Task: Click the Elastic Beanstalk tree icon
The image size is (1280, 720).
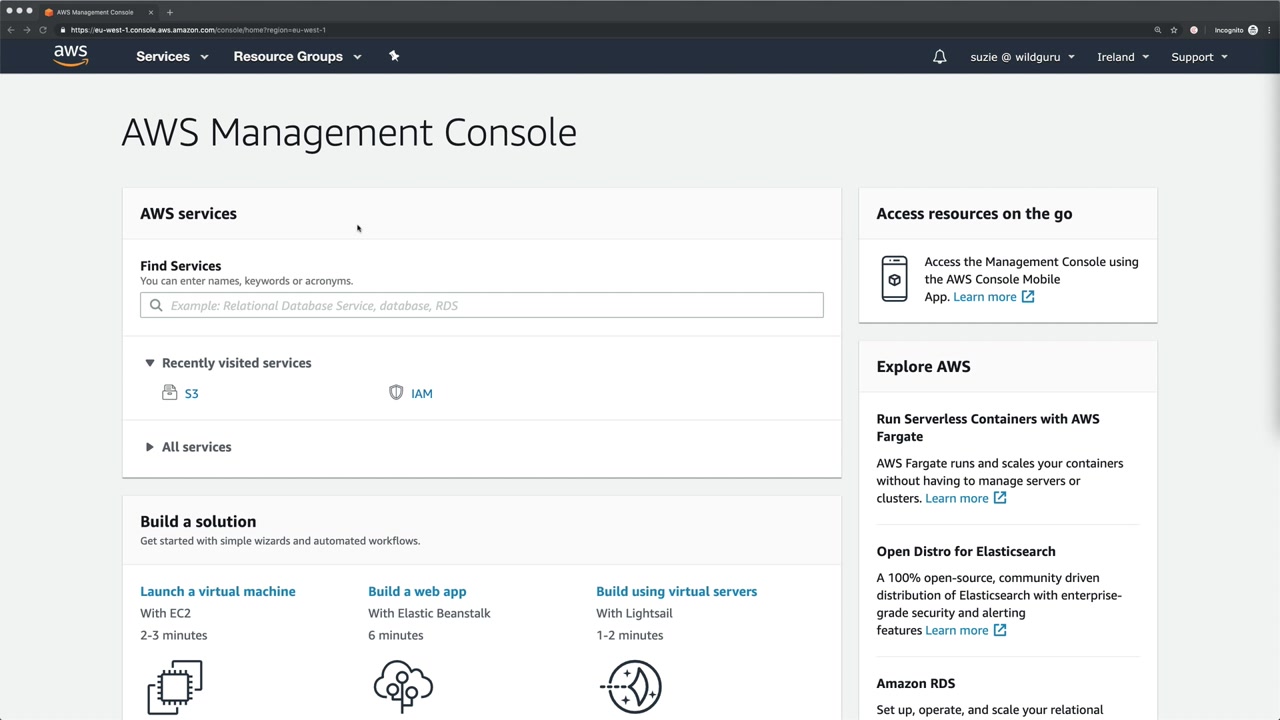Action: tap(403, 686)
